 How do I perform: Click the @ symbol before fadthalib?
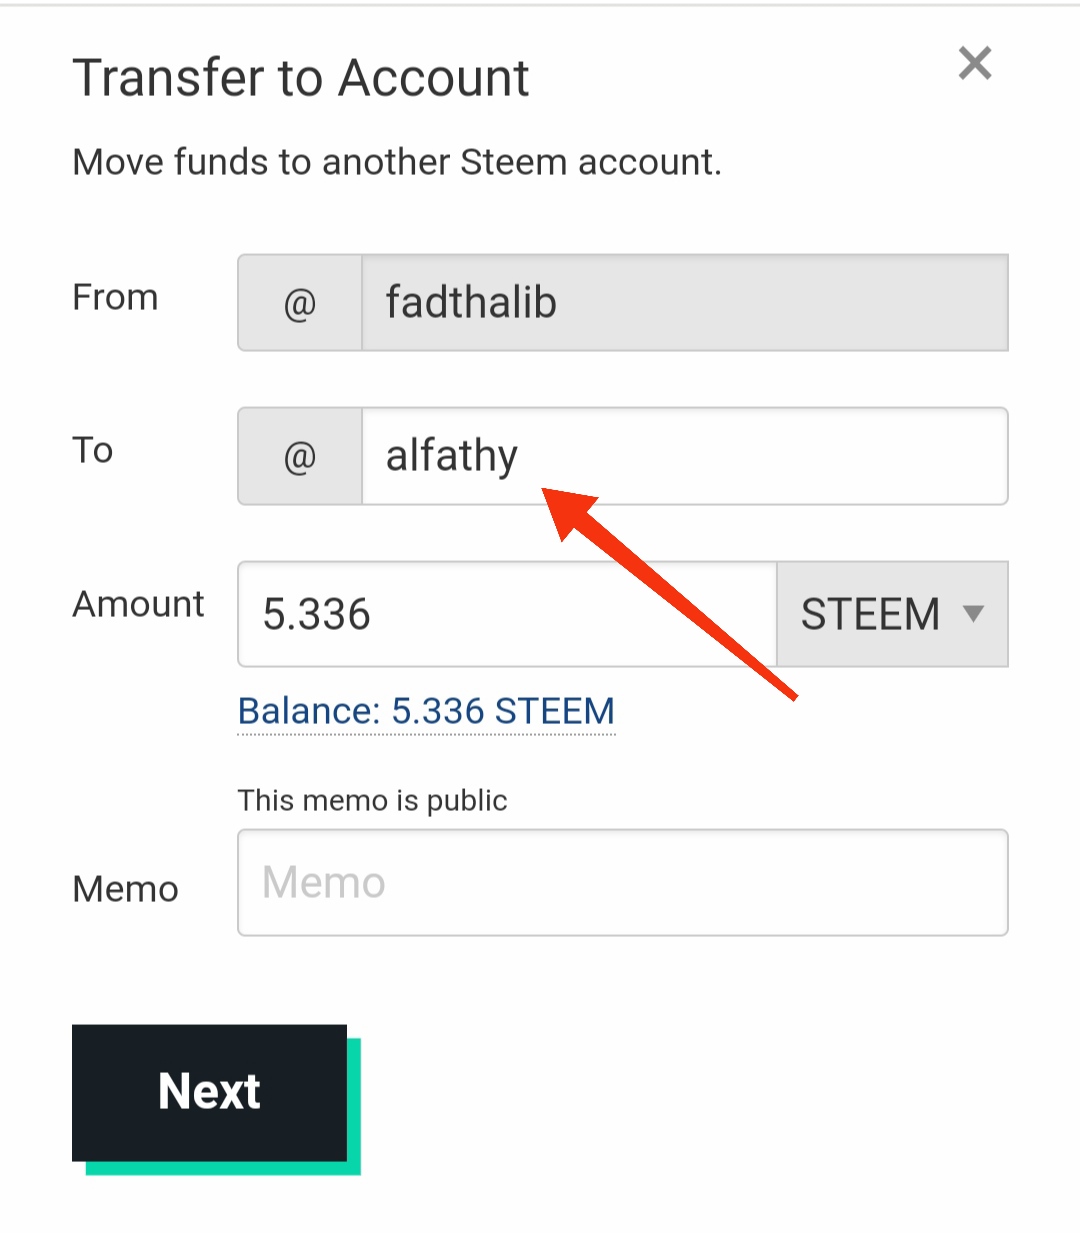click(300, 303)
